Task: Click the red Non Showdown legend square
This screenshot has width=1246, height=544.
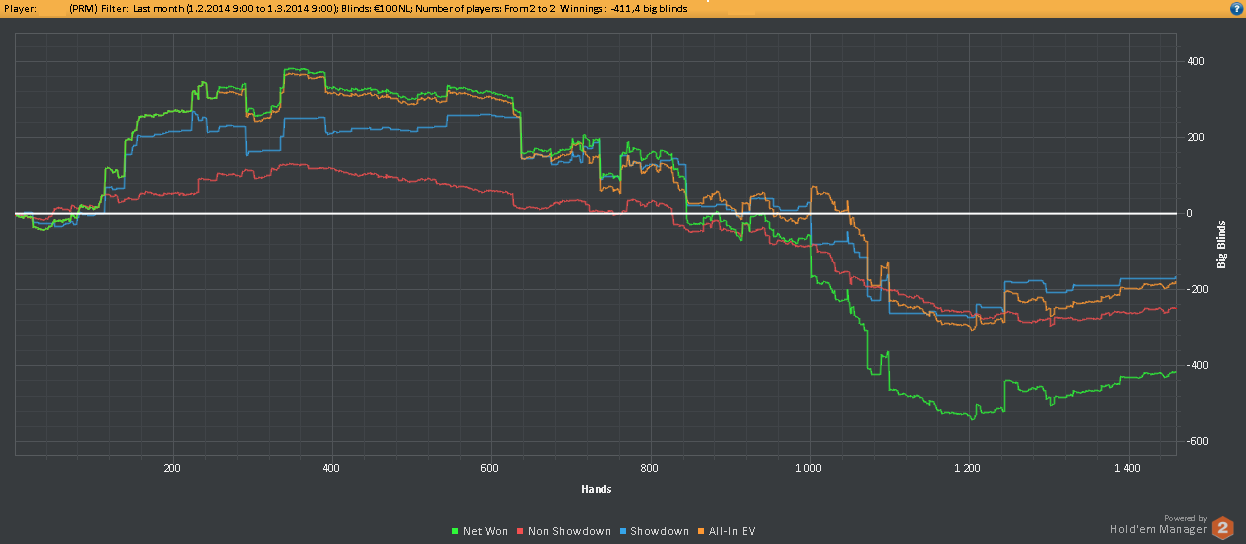Action: click(x=520, y=531)
